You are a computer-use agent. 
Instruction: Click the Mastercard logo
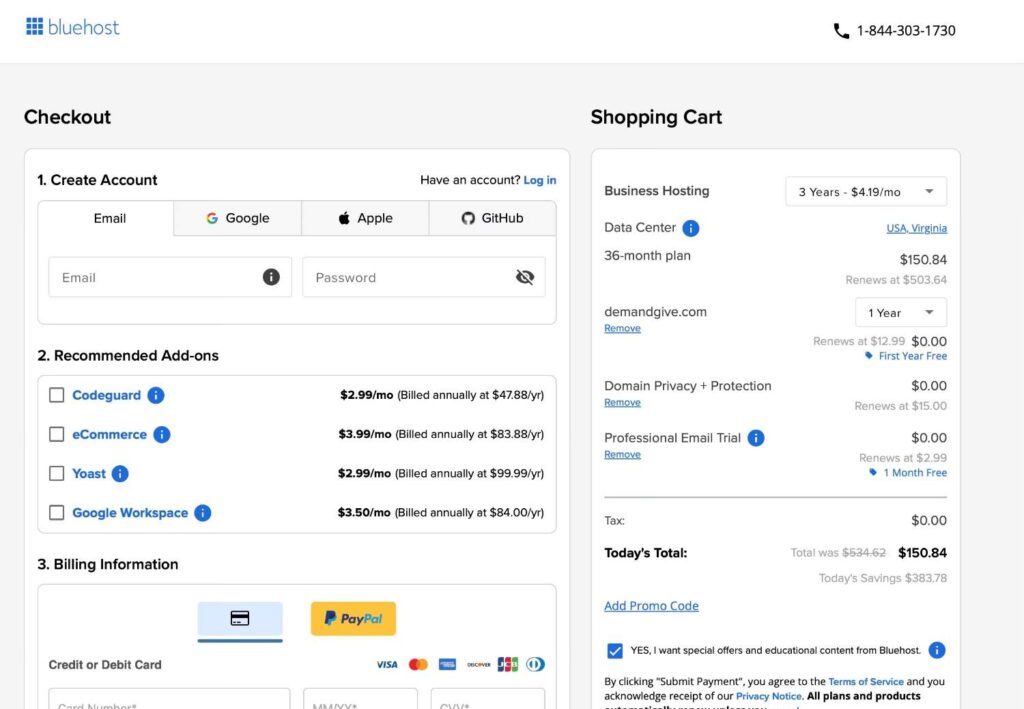418,665
